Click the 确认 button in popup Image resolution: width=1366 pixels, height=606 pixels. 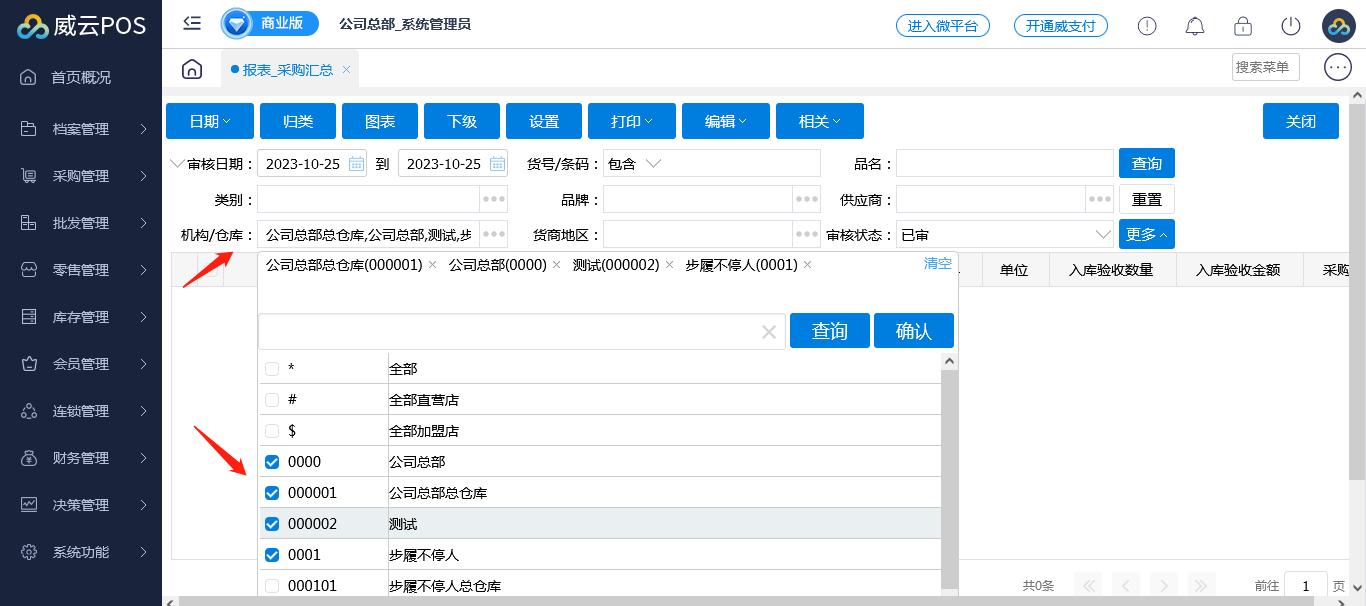coord(913,331)
